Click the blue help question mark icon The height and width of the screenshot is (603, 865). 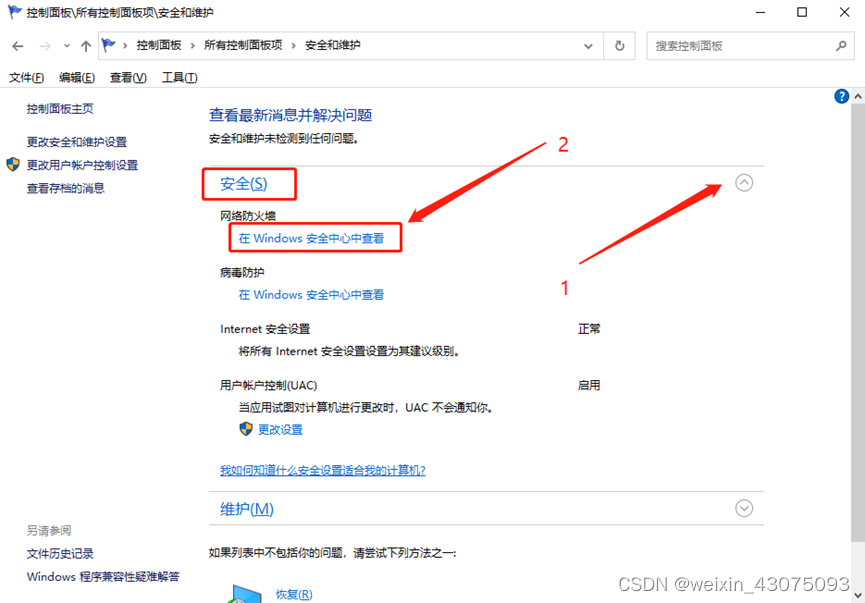coord(841,96)
